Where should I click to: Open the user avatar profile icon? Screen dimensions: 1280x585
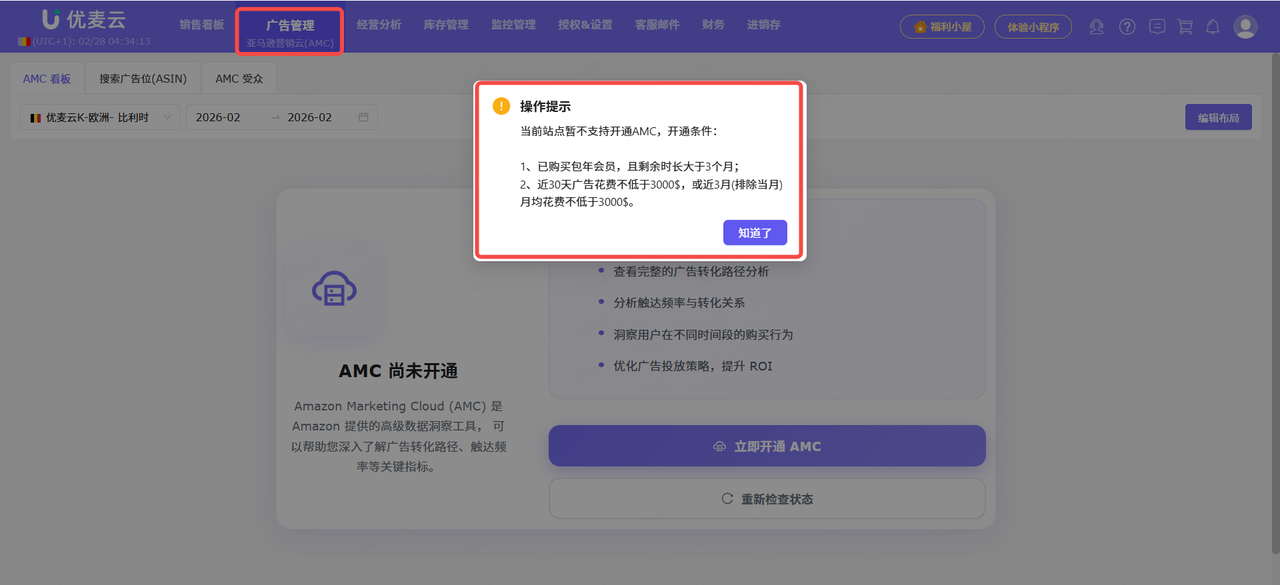point(1245,27)
